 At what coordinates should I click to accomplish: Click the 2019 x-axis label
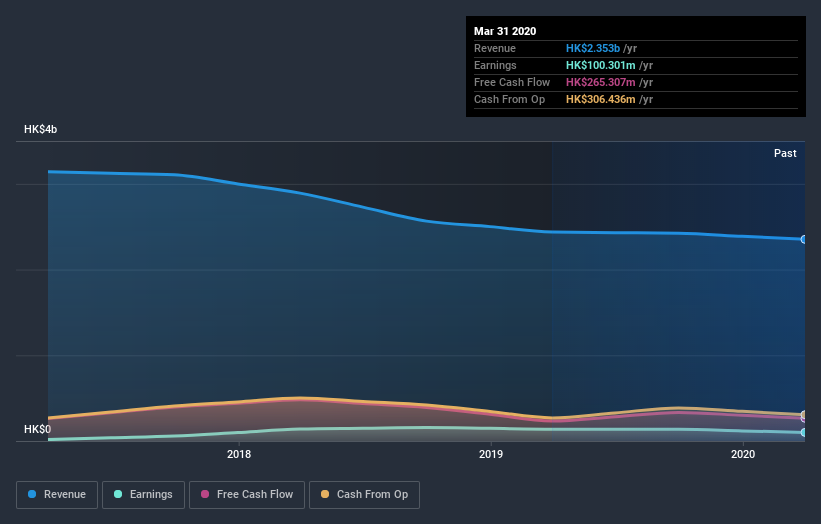(491, 454)
